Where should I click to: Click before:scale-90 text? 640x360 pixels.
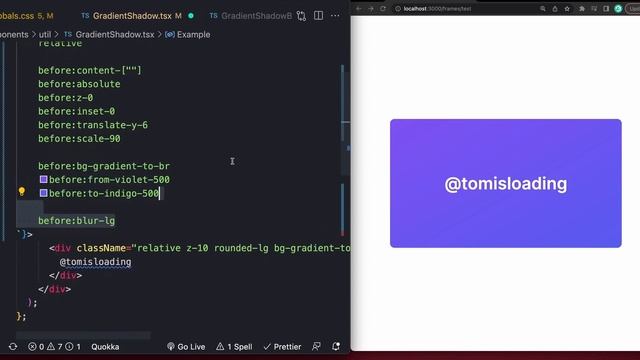click(x=79, y=139)
